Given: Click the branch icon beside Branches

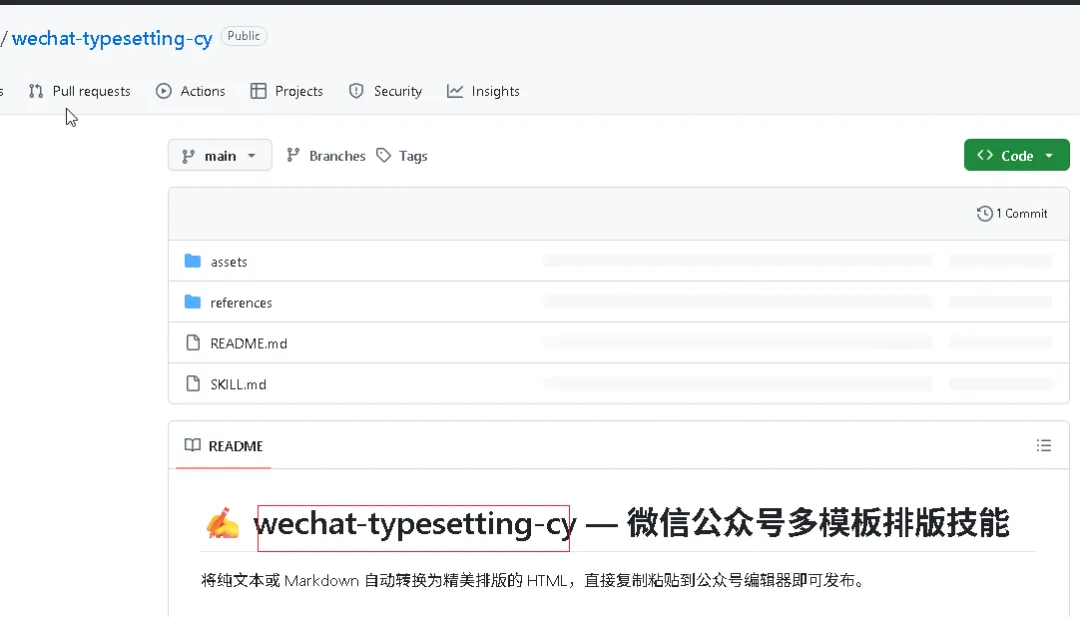Looking at the screenshot, I should [293, 156].
